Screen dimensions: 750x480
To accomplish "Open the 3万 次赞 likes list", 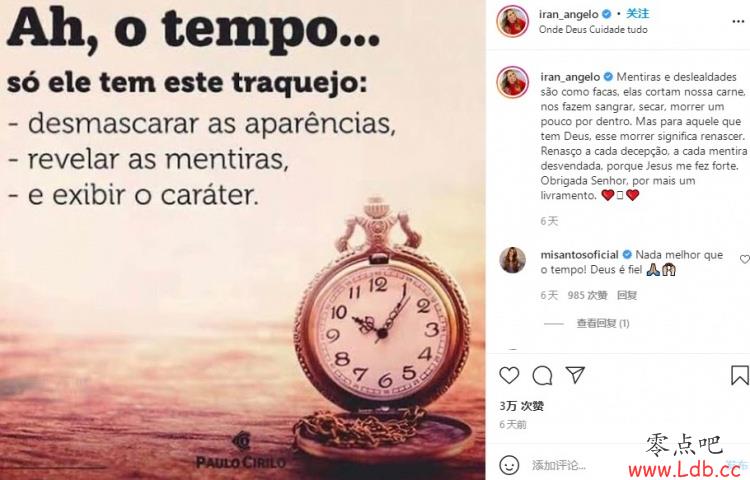I will pyautogui.click(x=521, y=406).
